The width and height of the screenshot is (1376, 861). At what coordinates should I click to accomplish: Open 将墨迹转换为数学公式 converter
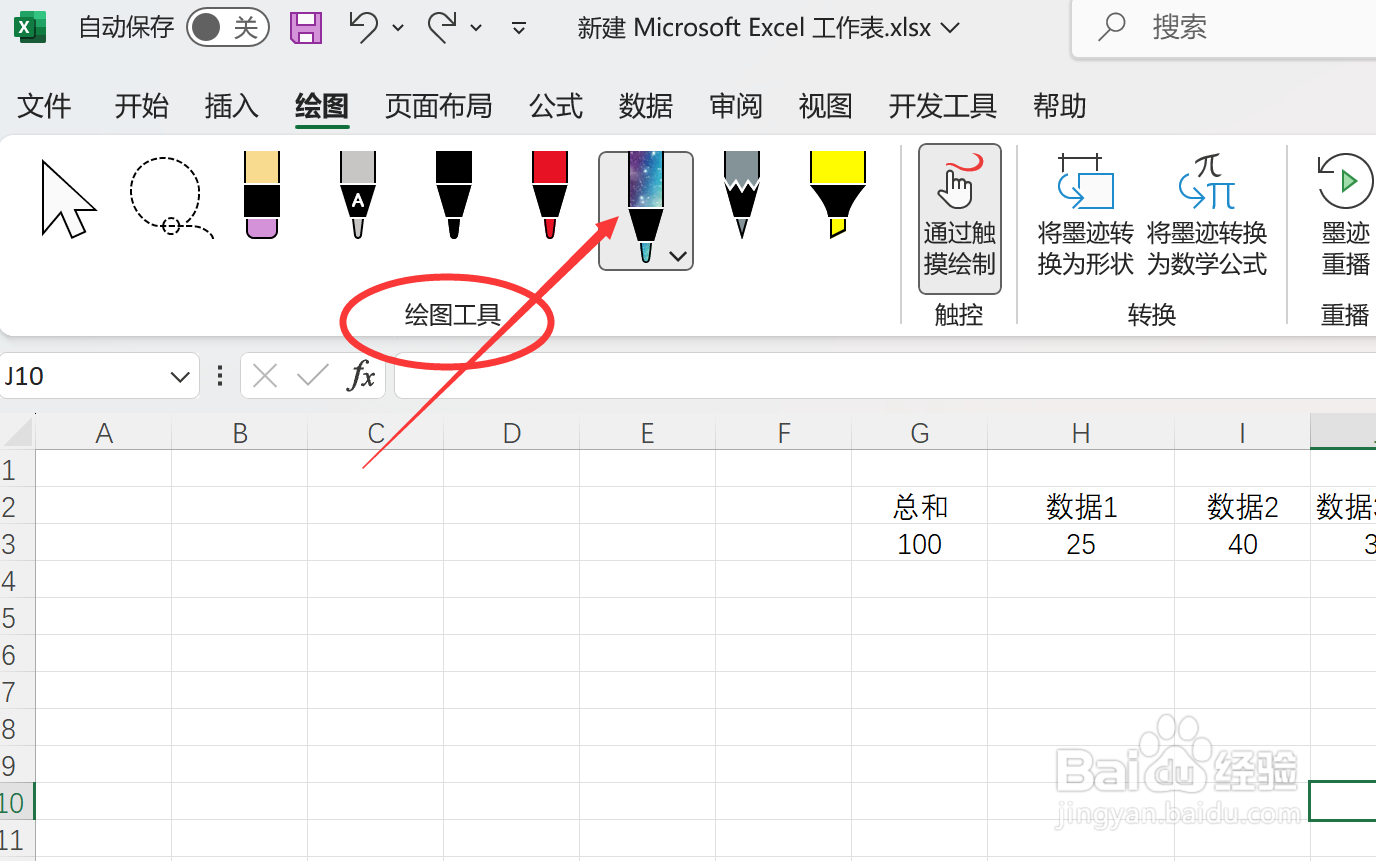[x=1207, y=215]
